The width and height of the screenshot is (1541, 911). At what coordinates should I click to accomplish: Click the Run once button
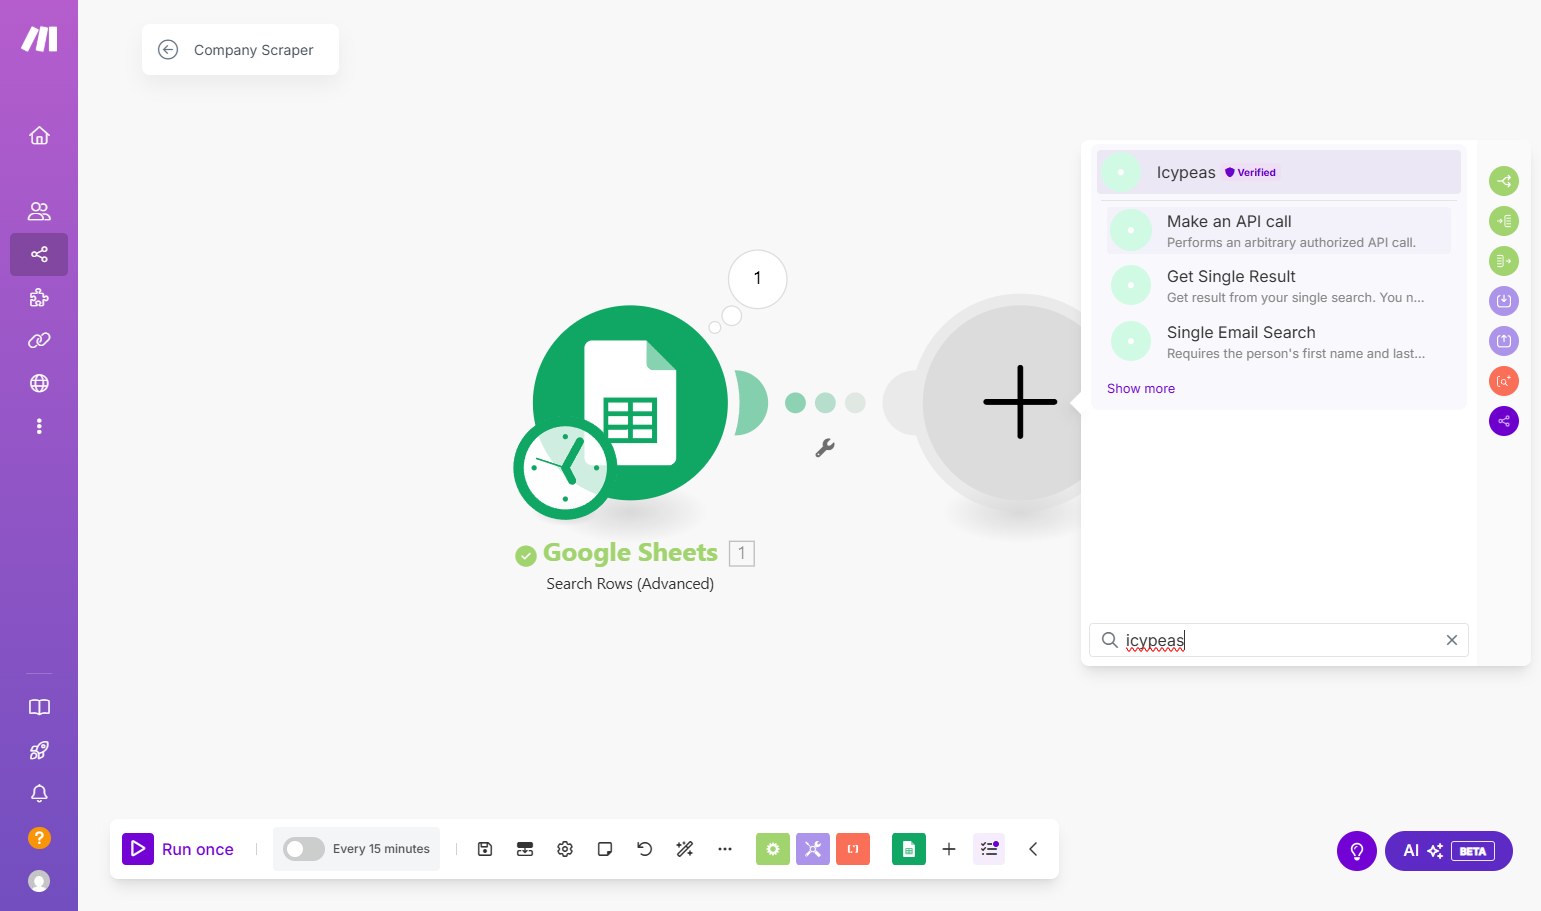point(179,849)
